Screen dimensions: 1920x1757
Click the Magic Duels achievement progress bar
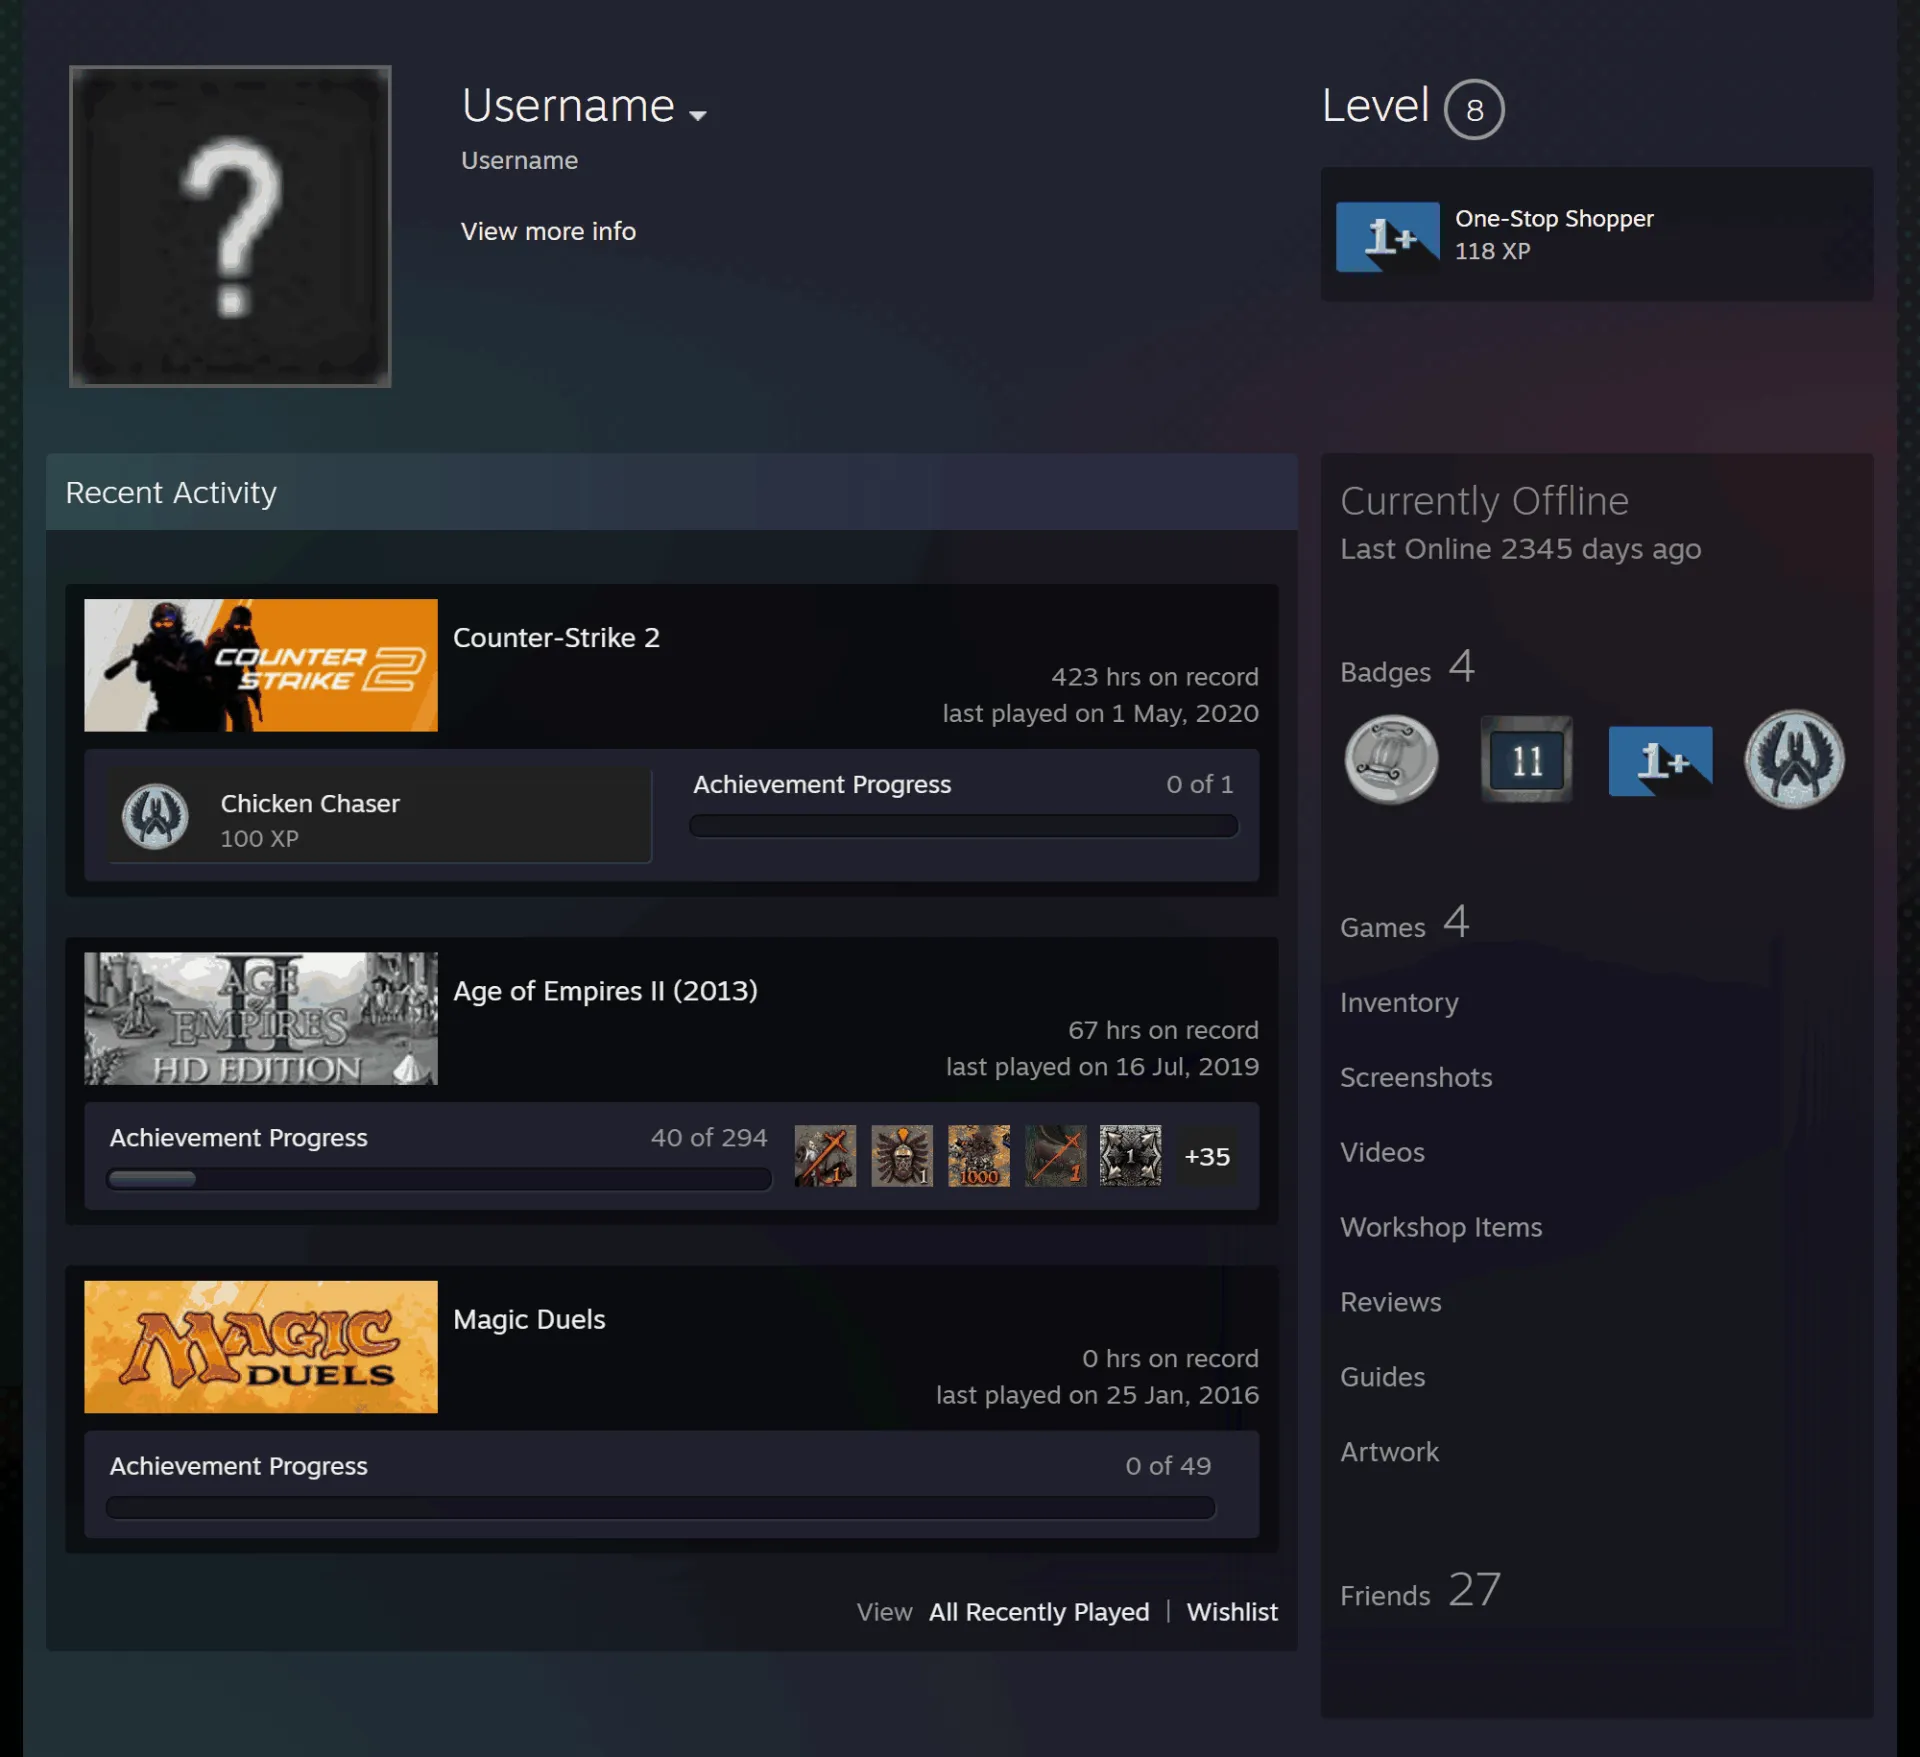[660, 1507]
